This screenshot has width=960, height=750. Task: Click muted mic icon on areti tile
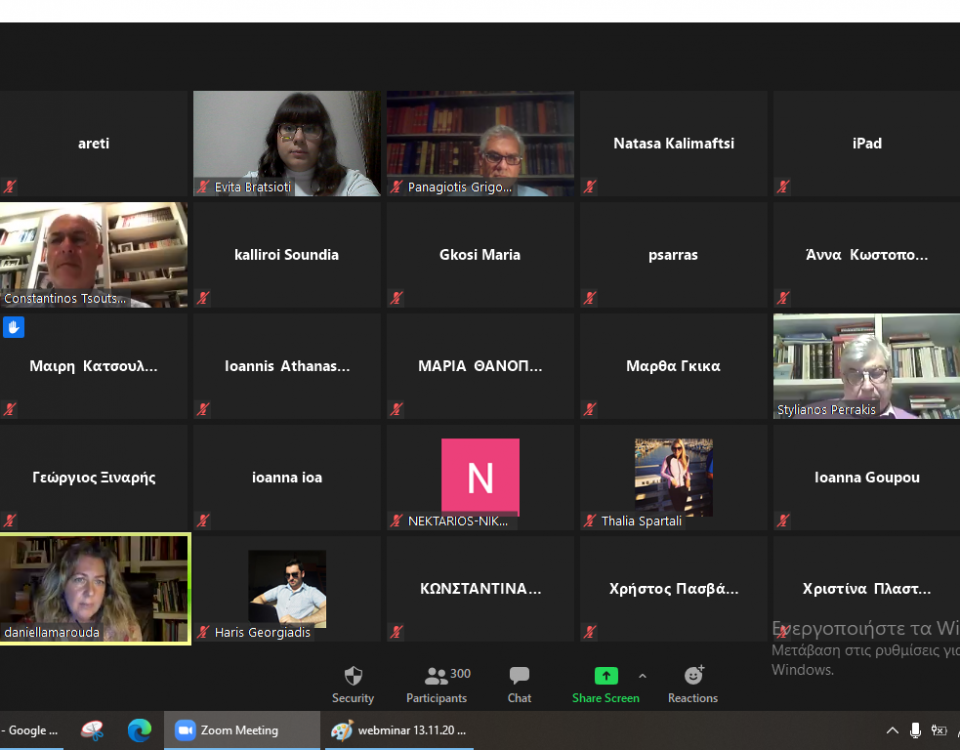[x=9, y=187]
